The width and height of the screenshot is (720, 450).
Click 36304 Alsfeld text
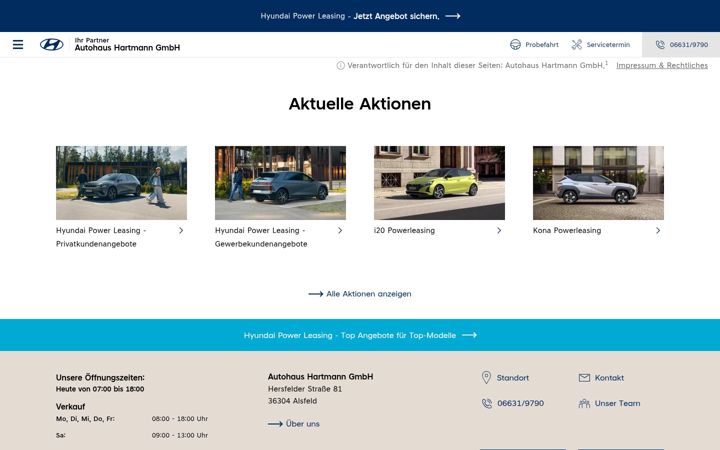click(292, 401)
